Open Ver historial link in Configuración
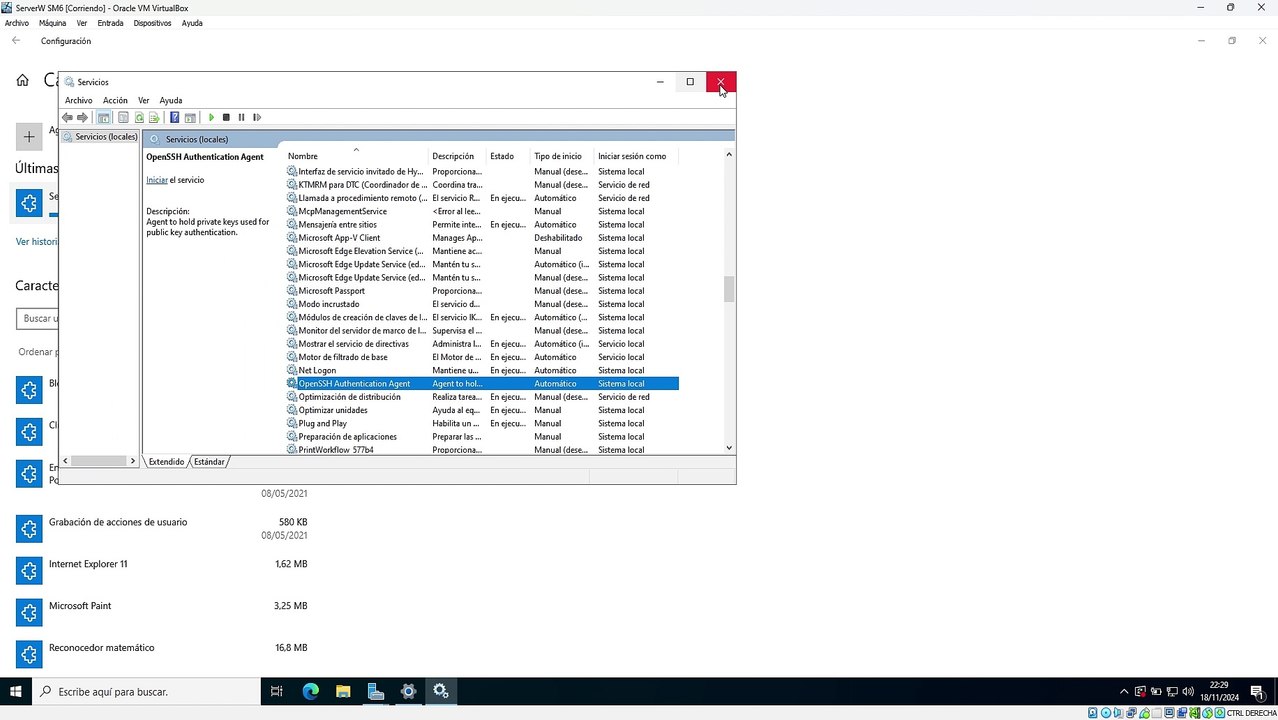Screen dimensions: 1278x720 pyautogui.click(x=37, y=242)
